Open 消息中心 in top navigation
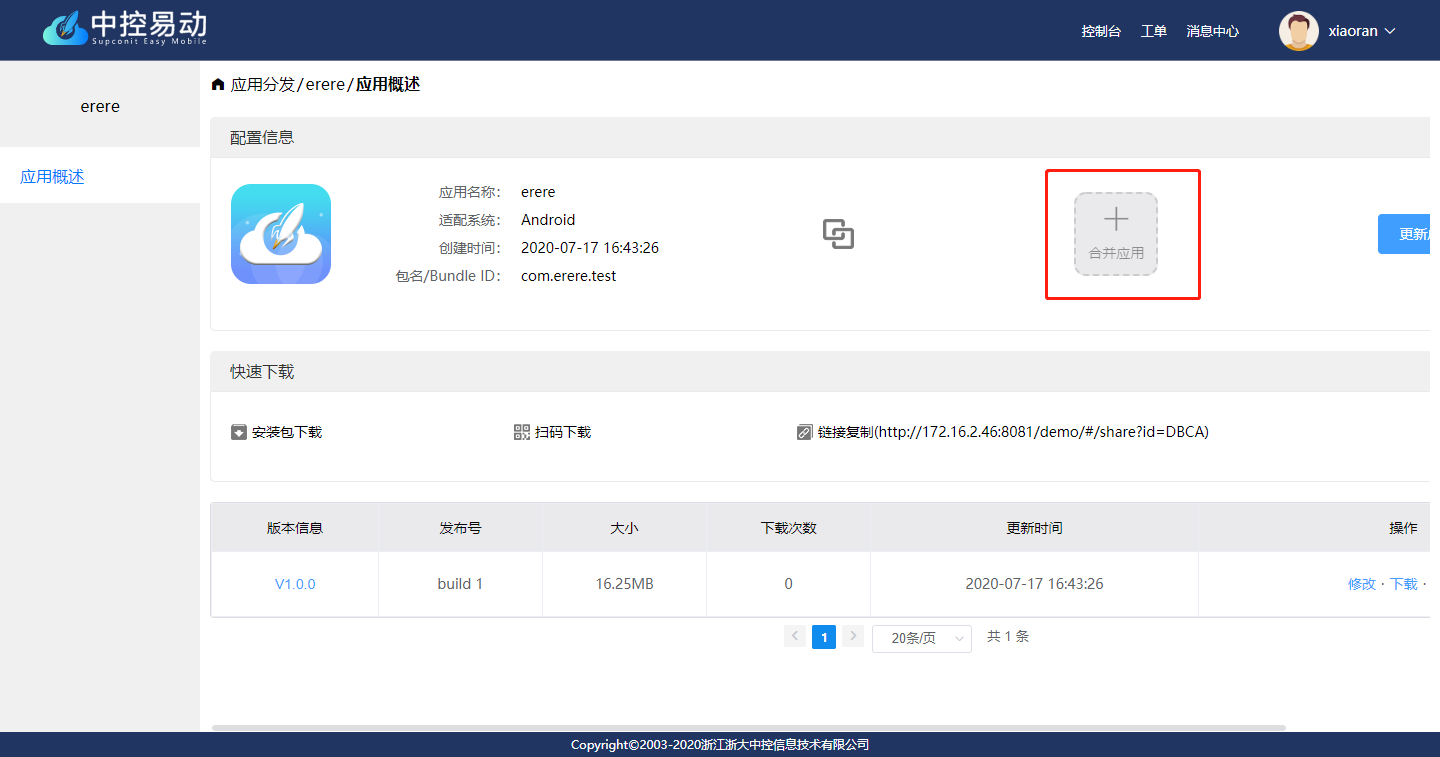The height and width of the screenshot is (757, 1440). click(x=1213, y=31)
